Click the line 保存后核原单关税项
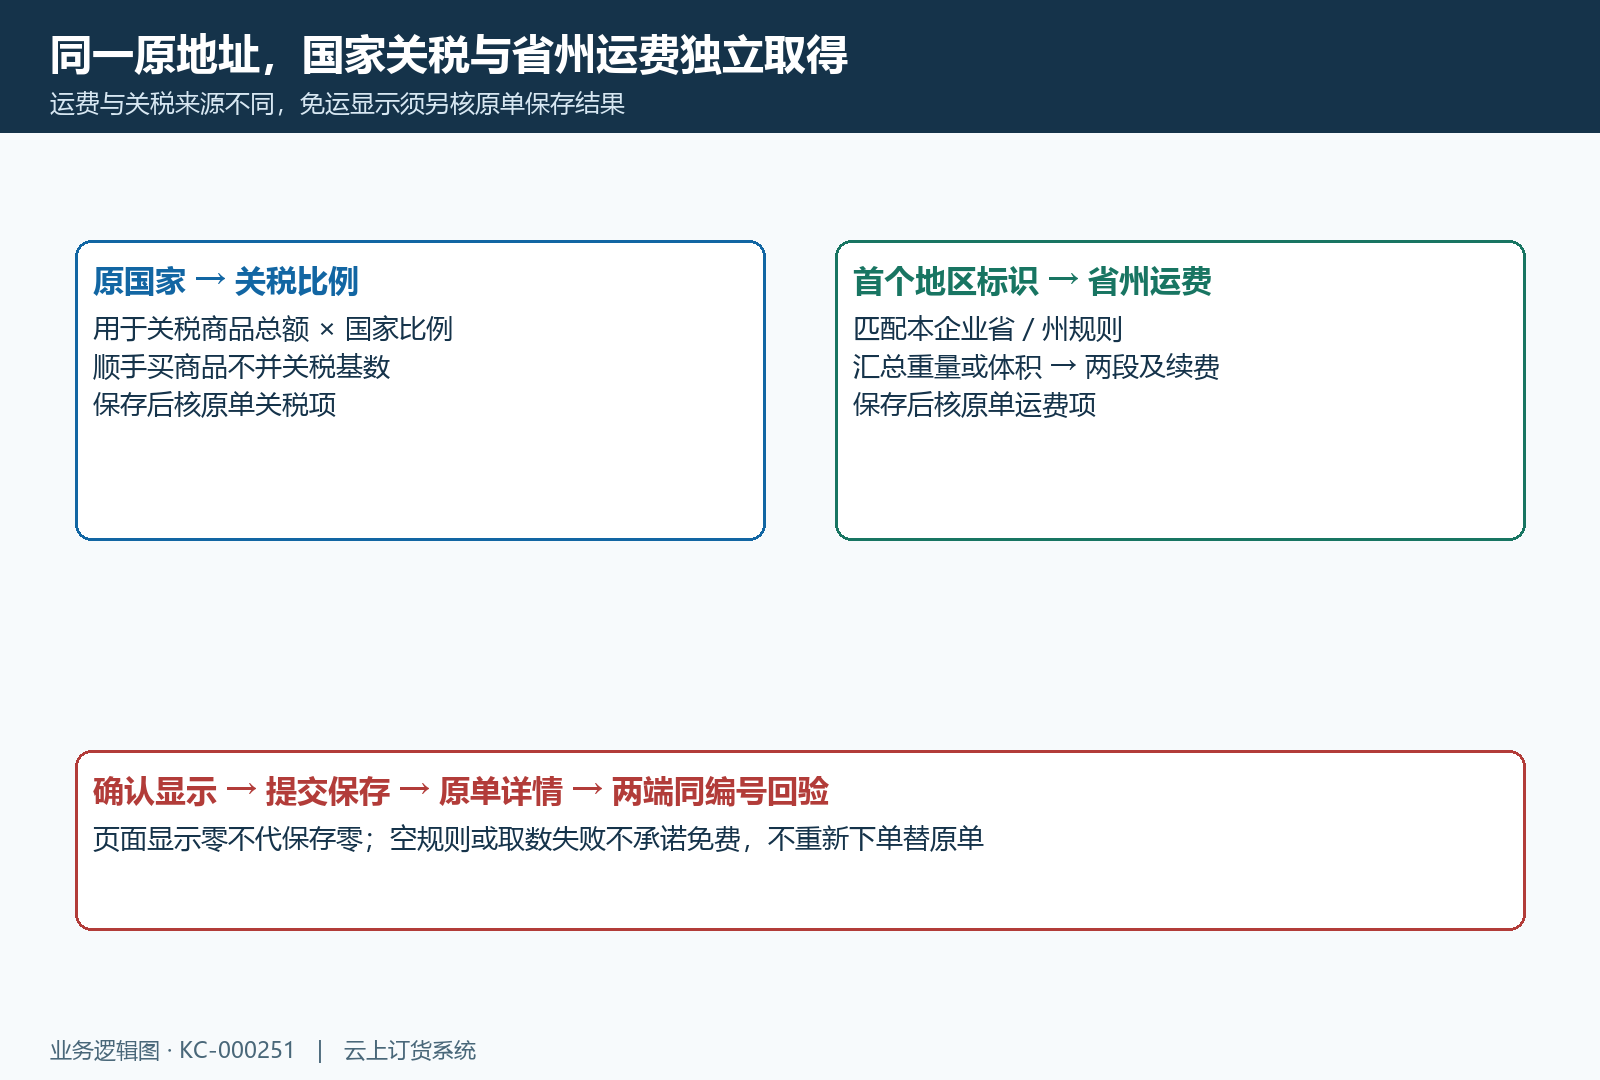Viewport: 1600px width, 1080px height. coord(214,405)
